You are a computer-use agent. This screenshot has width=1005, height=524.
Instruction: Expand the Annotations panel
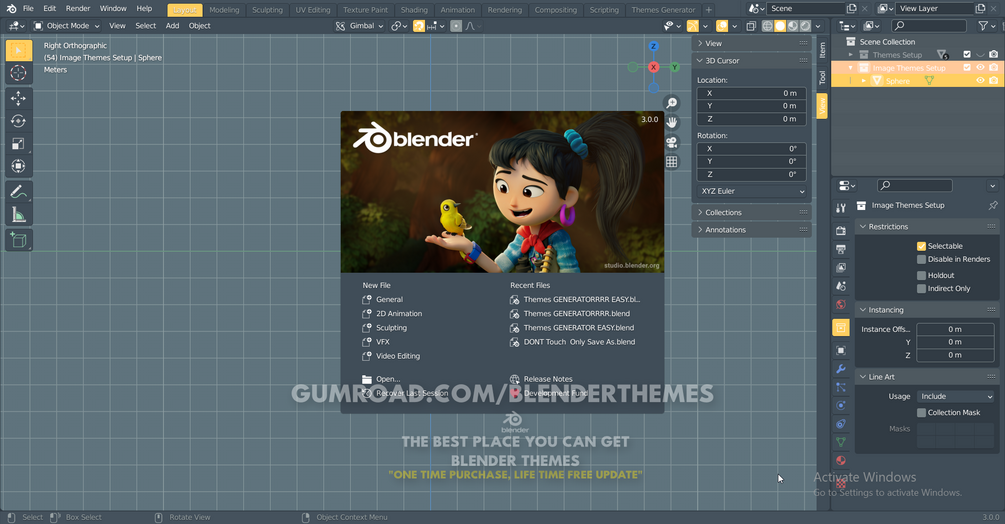point(752,230)
